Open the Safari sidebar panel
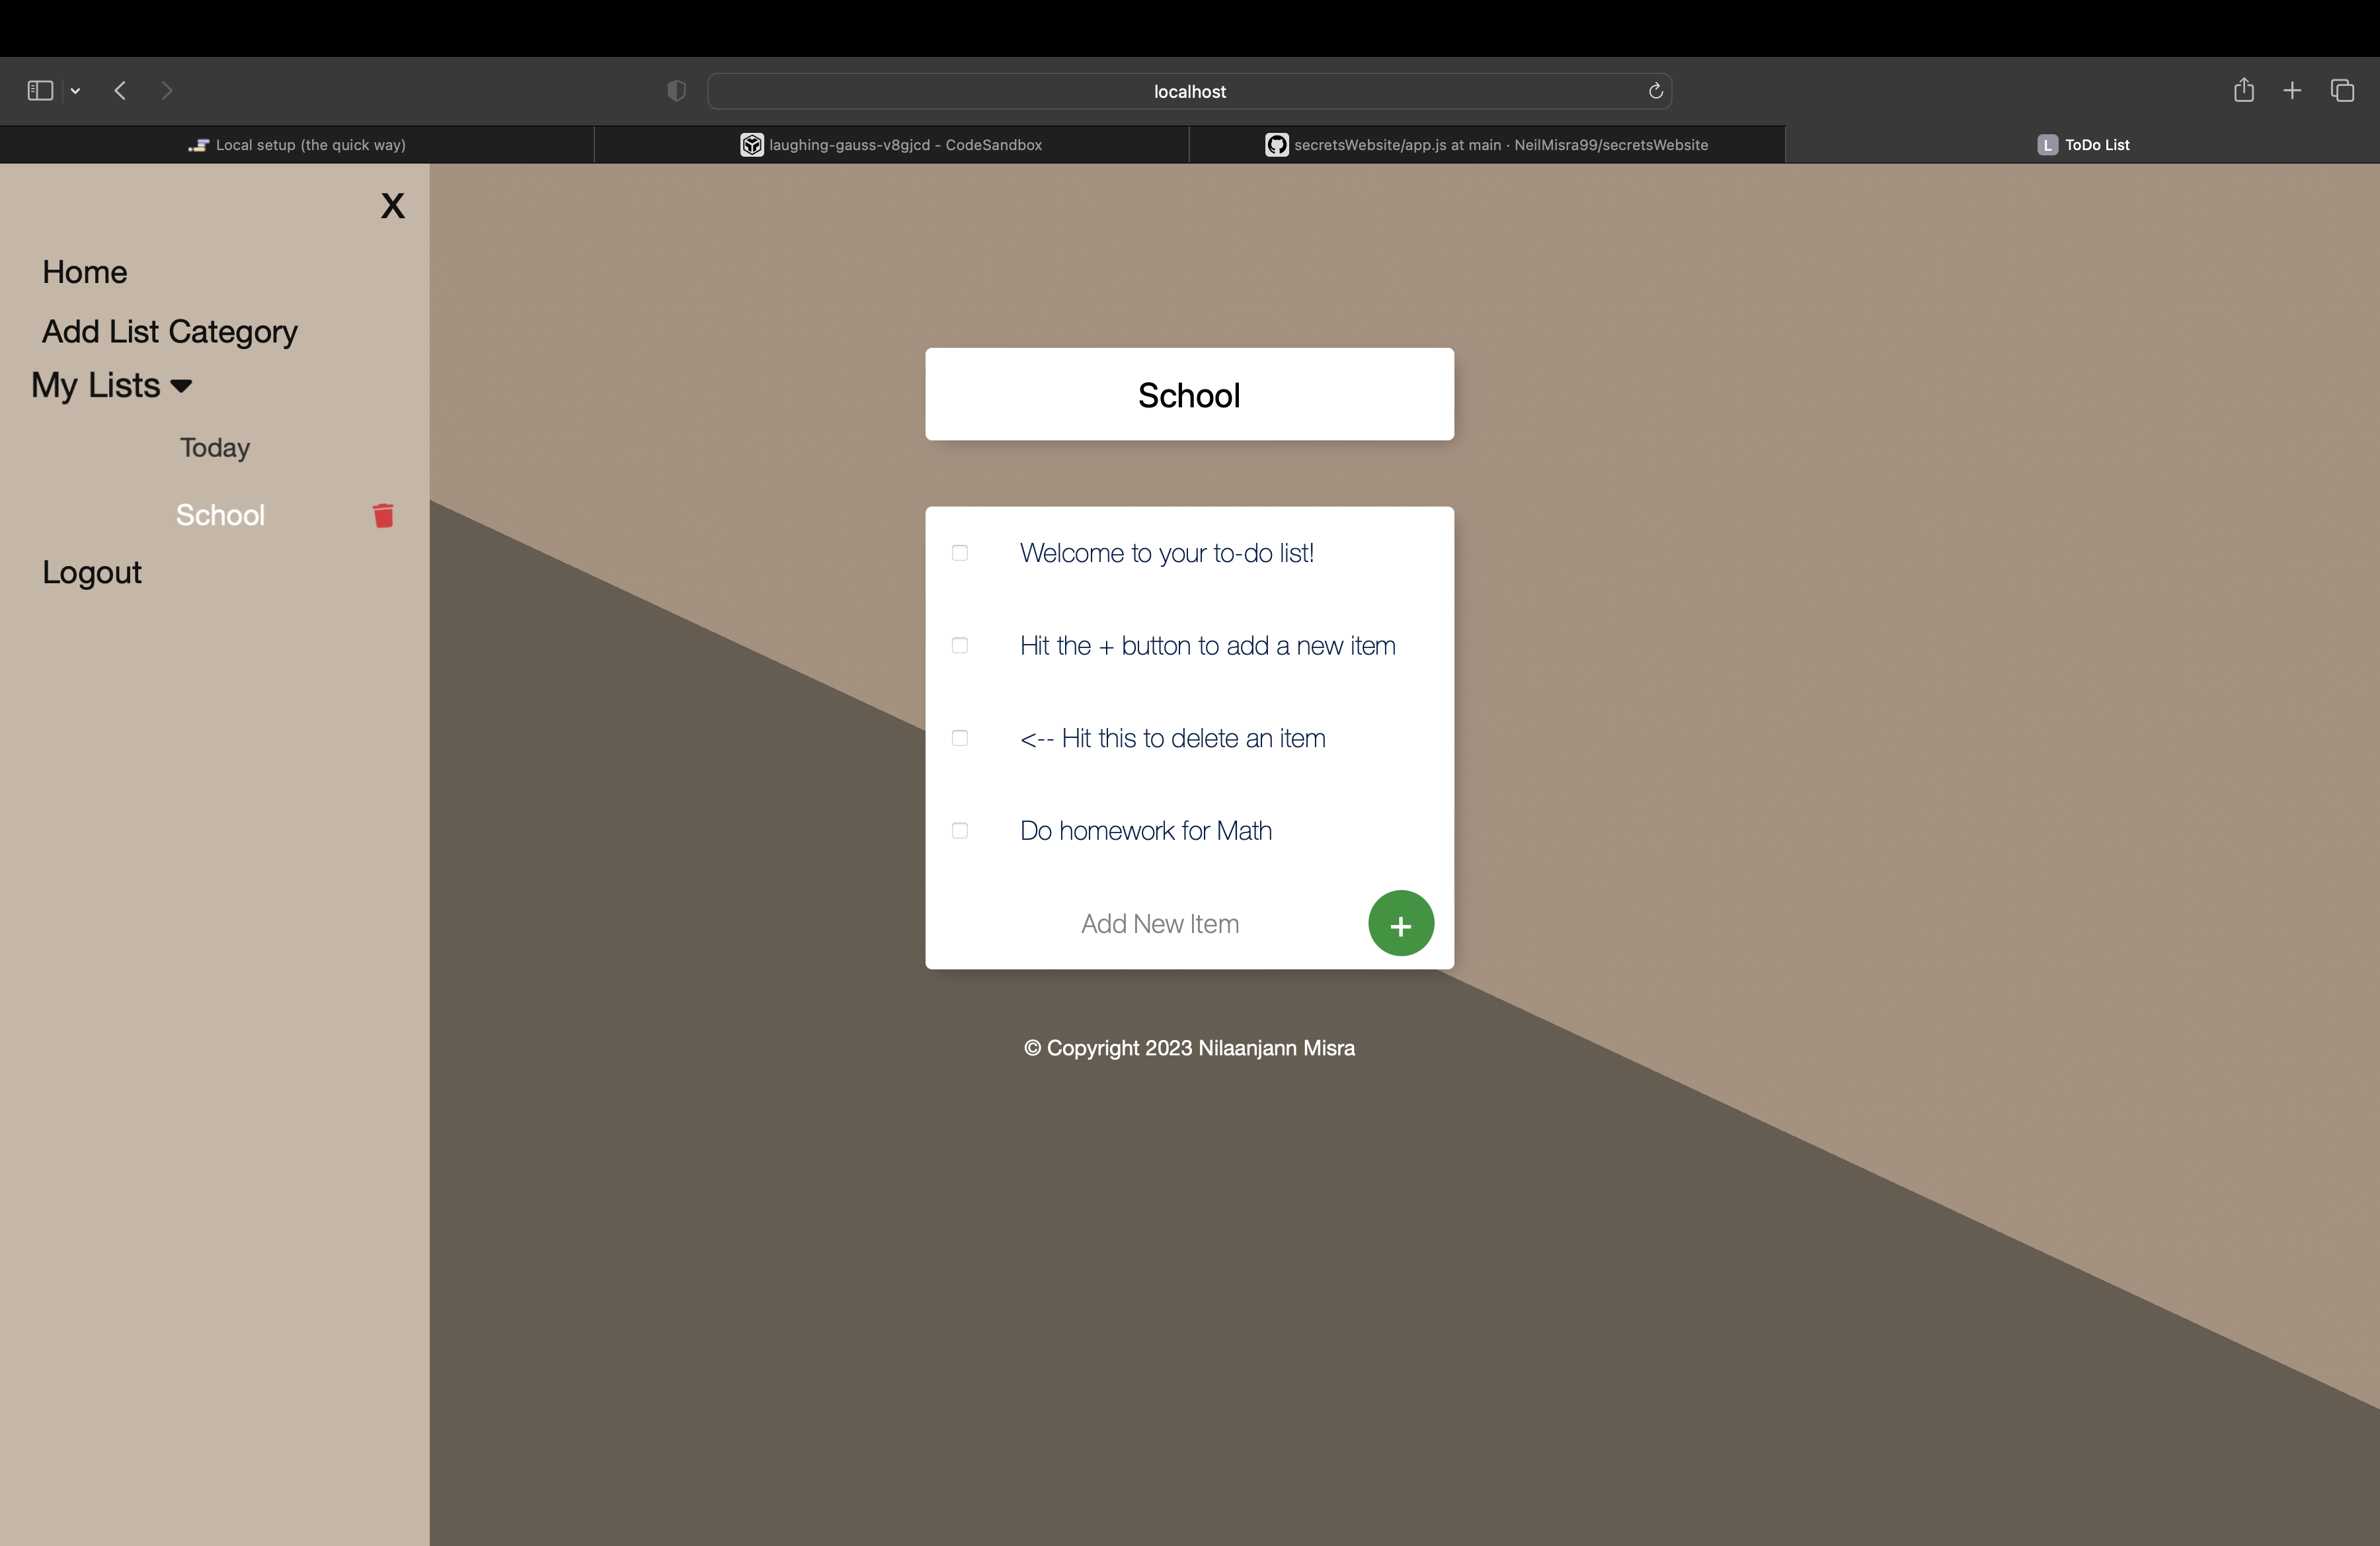 pyautogui.click(x=39, y=91)
